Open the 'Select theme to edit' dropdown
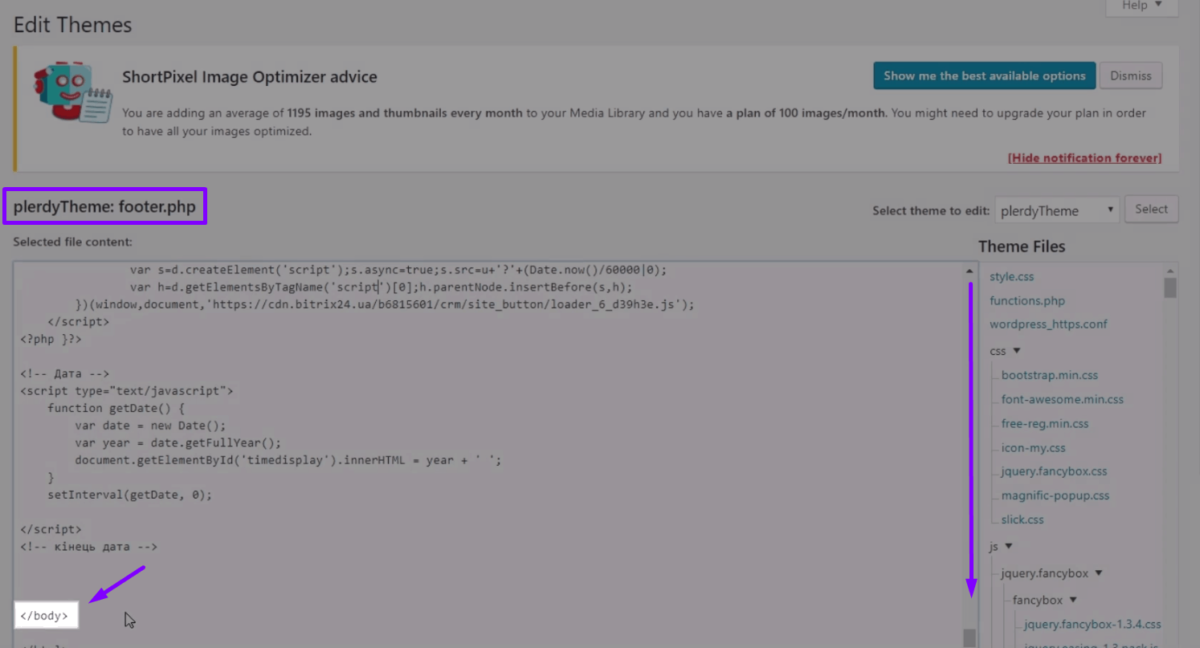Image resolution: width=1200 pixels, height=648 pixels. (1056, 210)
